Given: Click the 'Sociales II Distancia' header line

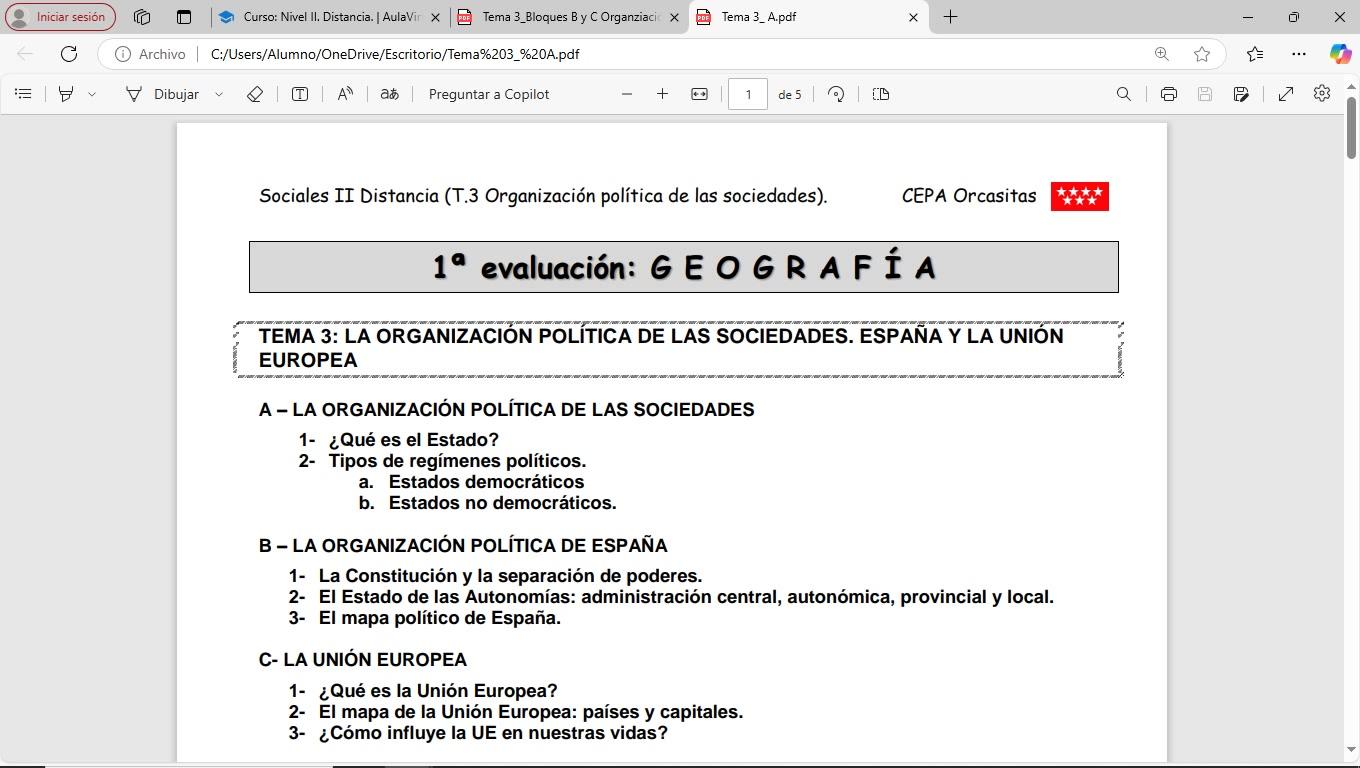Looking at the screenshot, I should [543, 196].
